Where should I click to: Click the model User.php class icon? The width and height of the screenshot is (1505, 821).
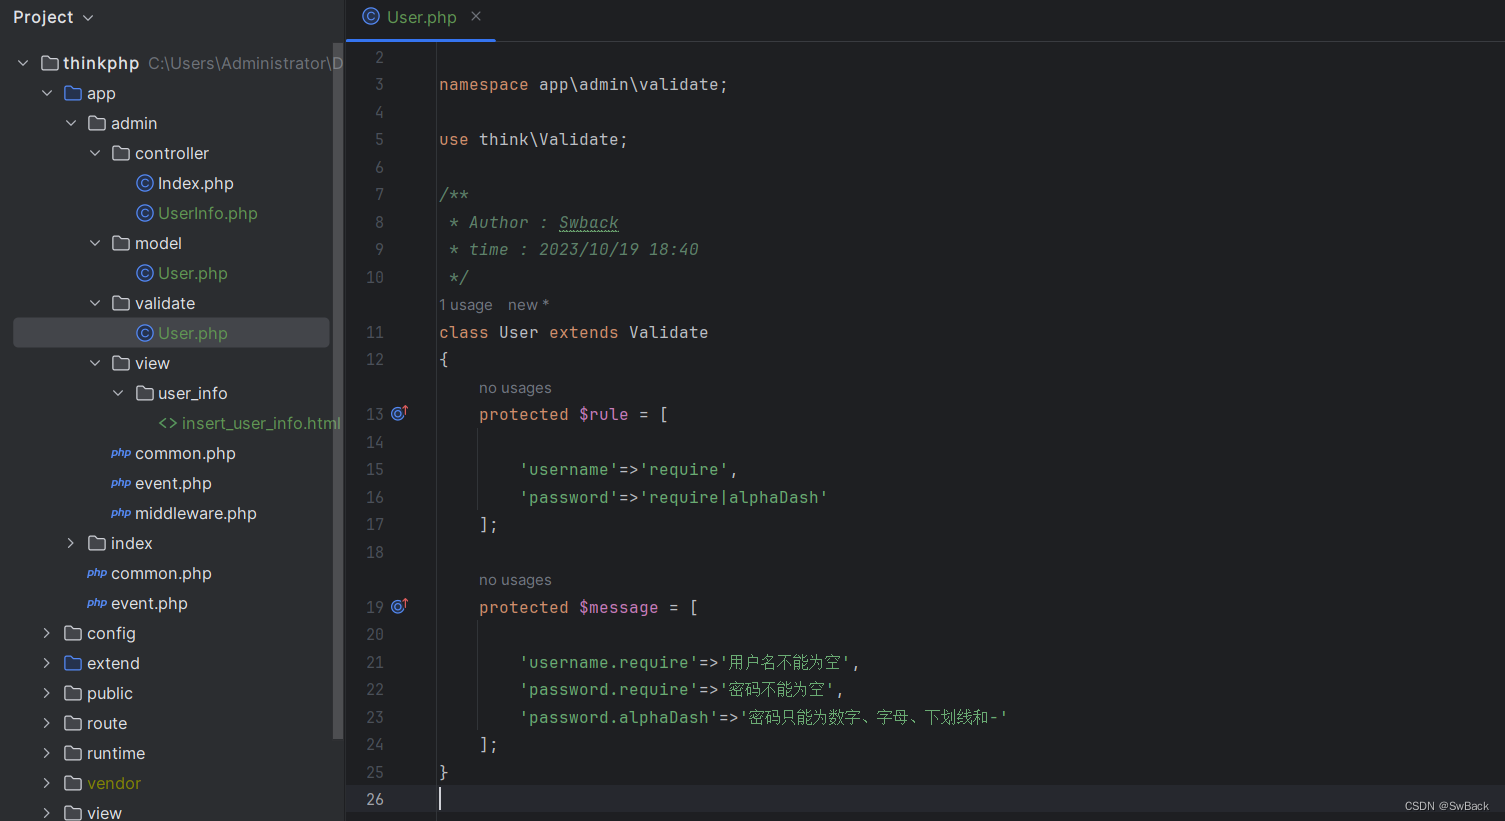point(145,273)
